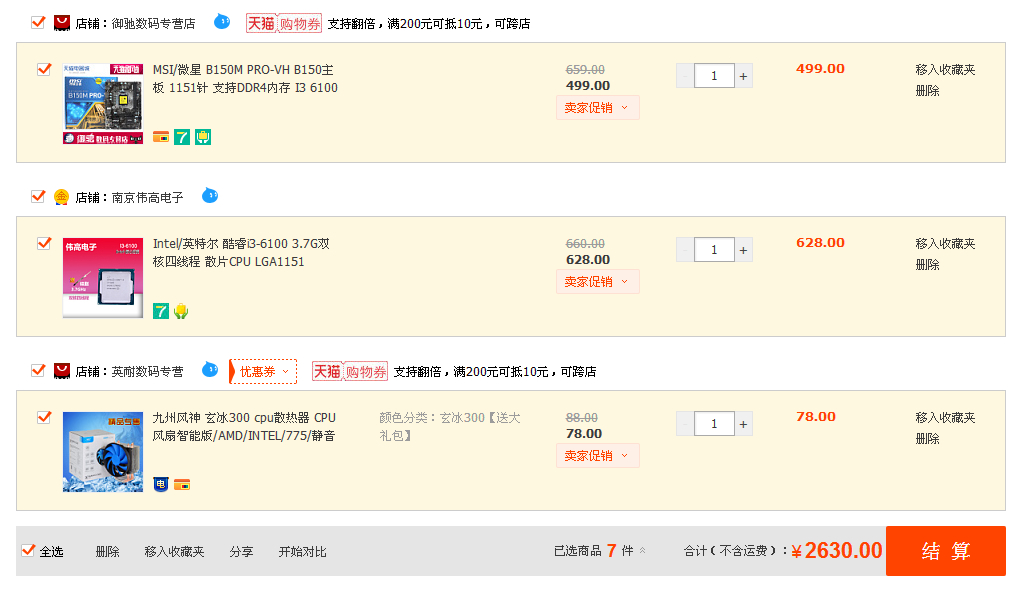This screenshot has width=1024, height=612.
Task: Decrease quantity of MSI motherboard
Action: [685, 76]
